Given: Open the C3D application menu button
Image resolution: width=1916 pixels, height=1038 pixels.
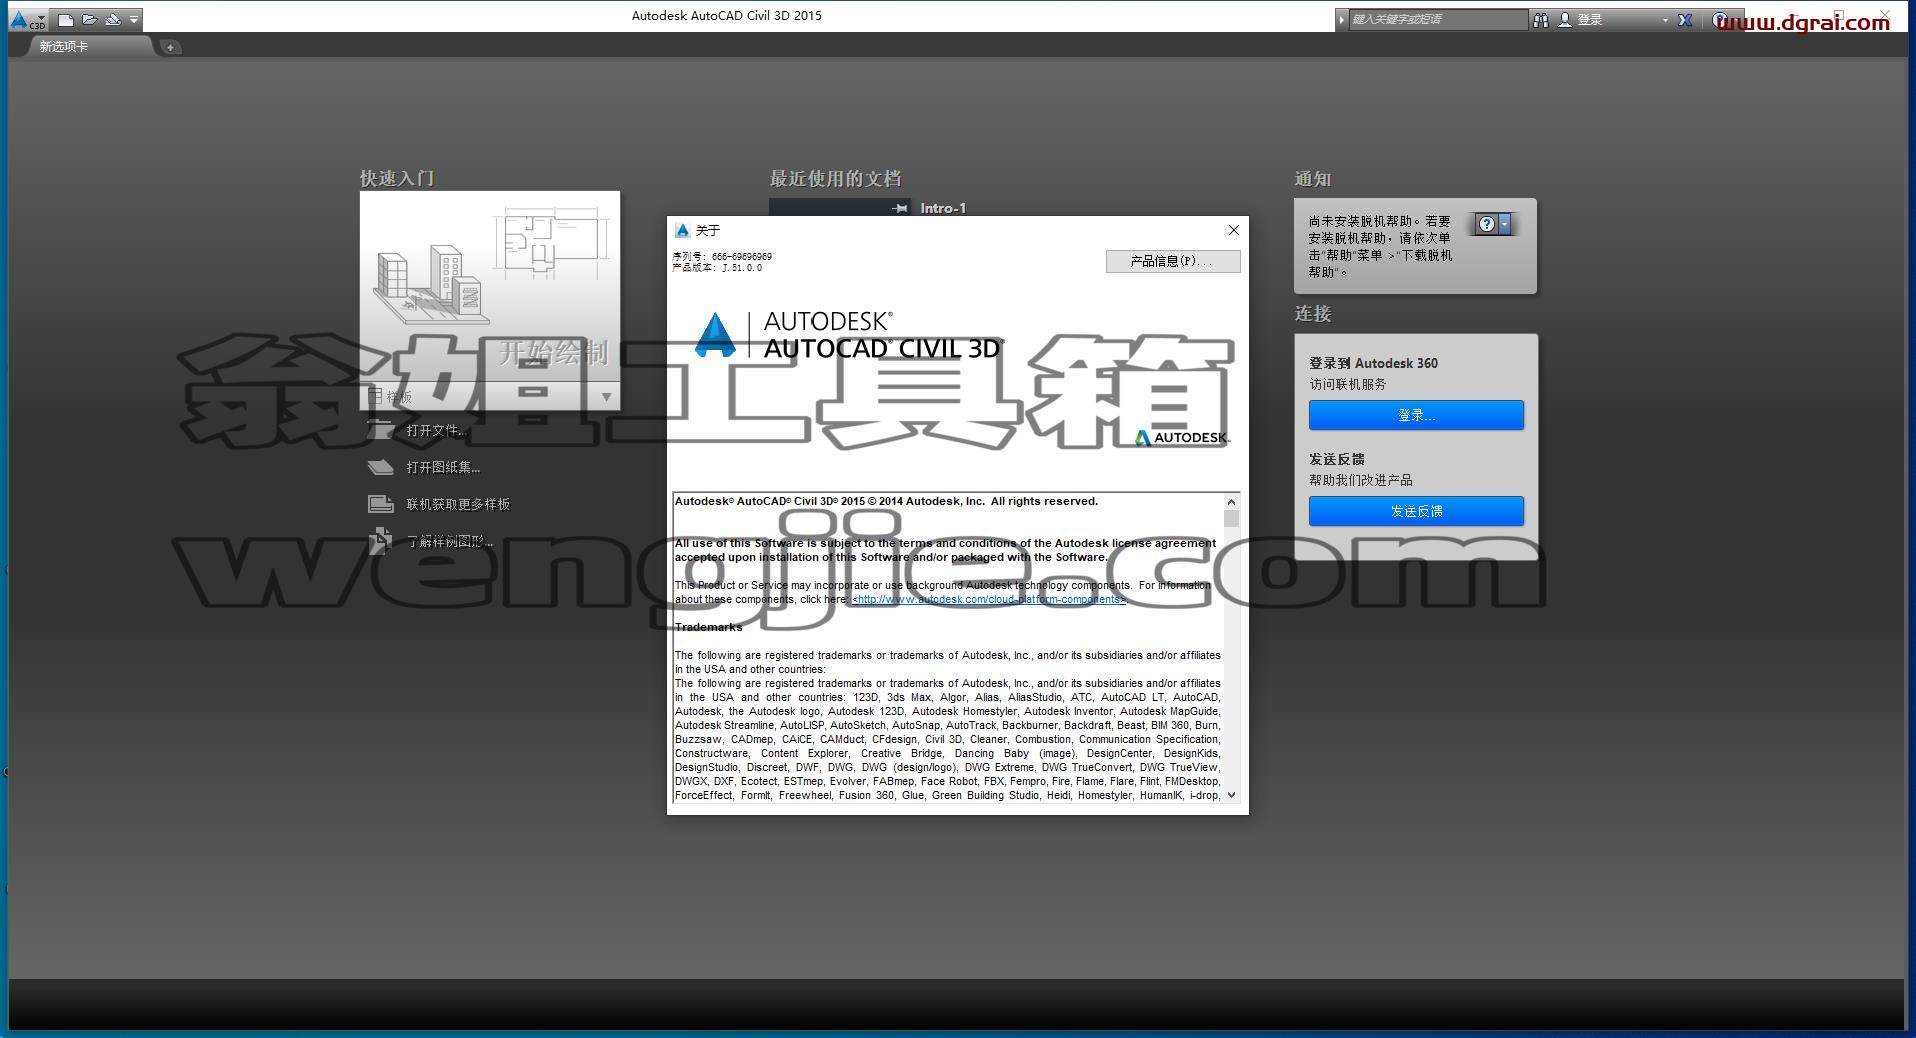Looking at the screenshot, I should click(x=28, y=19).
